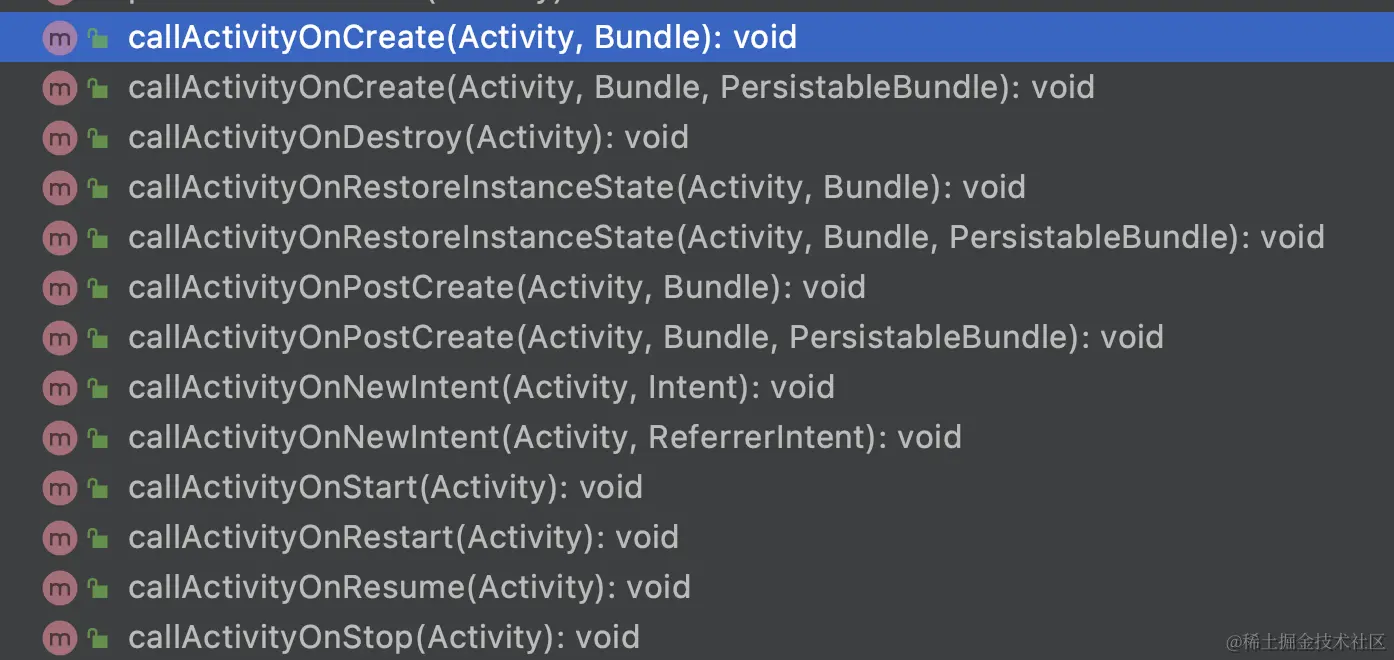Click the green lock icon beside callActivityOnStart

[x=98, y=488]
